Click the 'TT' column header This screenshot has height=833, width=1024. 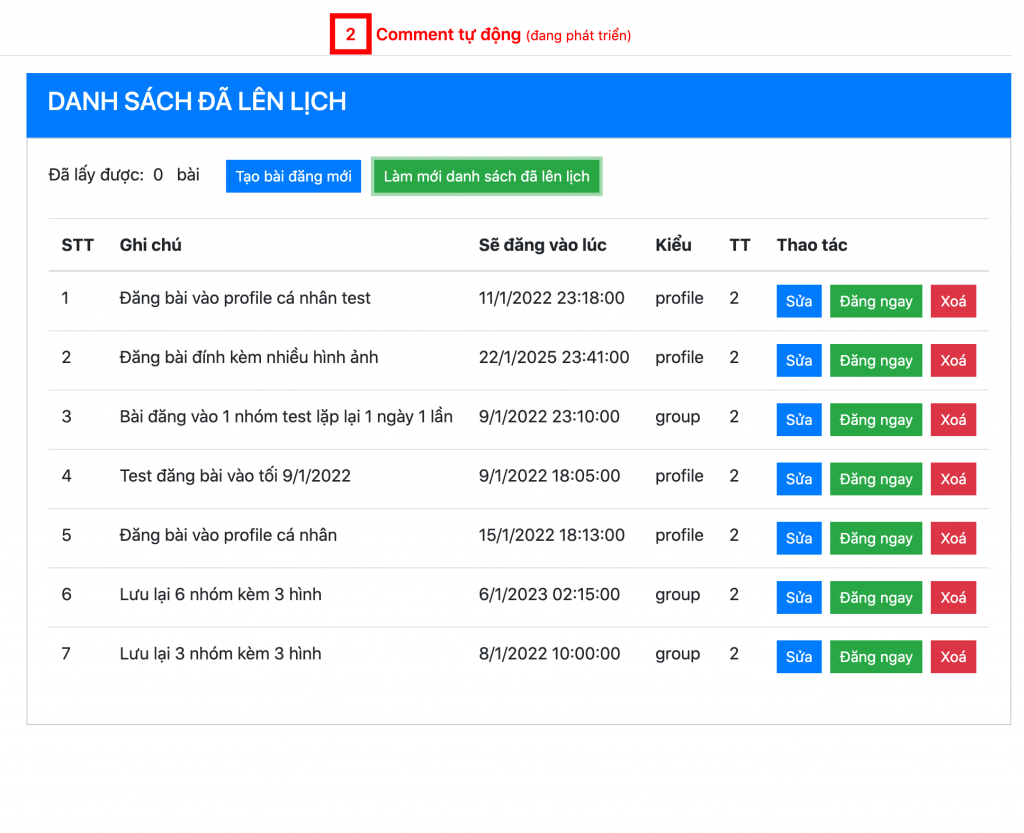click(x=740, y=245)
